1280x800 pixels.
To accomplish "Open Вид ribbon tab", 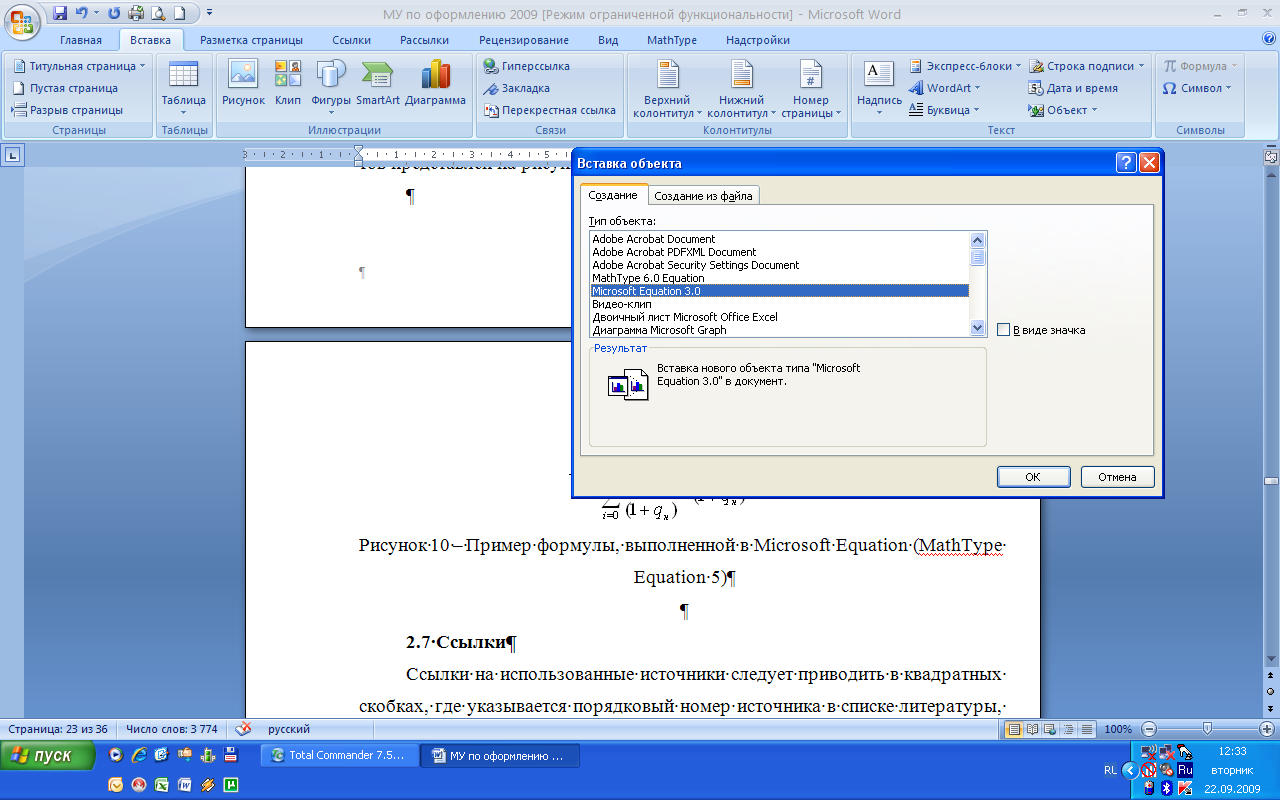I will coord(608,40).
